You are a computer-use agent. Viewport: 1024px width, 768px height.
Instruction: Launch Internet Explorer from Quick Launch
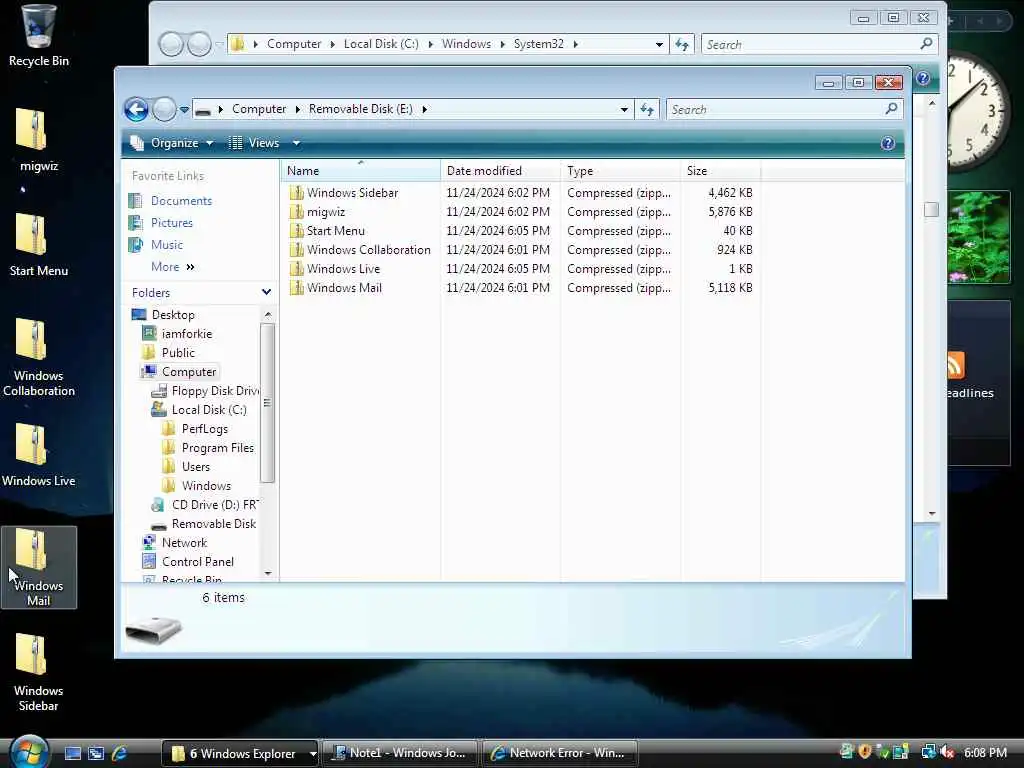(120, 753)
